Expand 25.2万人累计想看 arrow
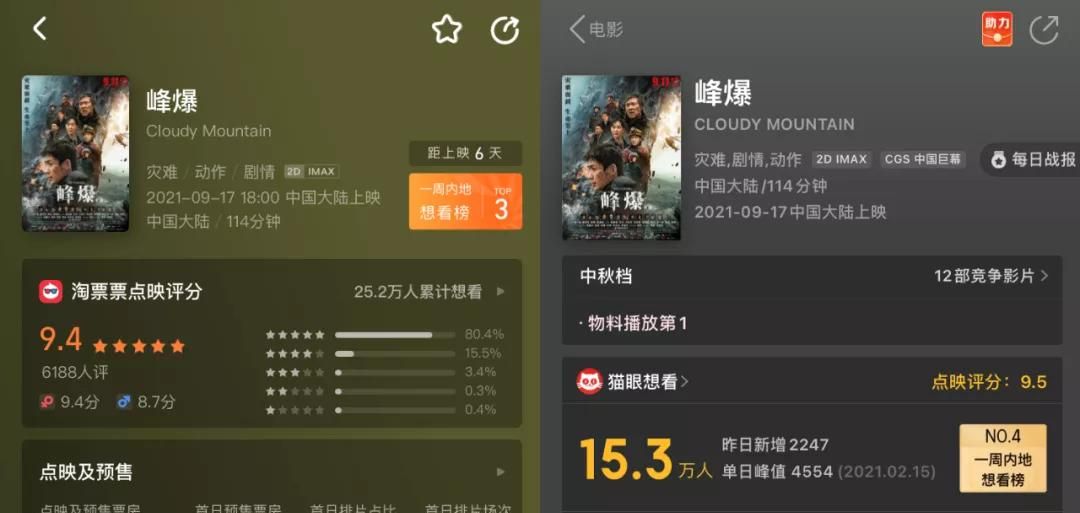Screen dimensions: 1080x513 pyautogui.click(x=501, y=292)
